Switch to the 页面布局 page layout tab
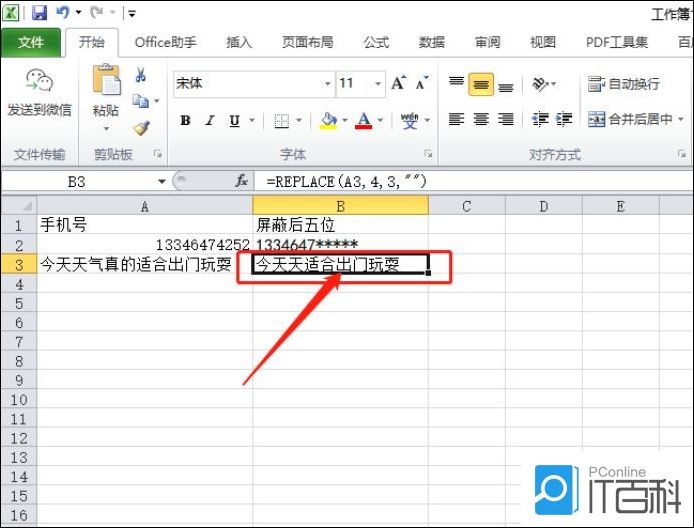The height and width of the screenshot is (528, 694). pyautogui.click(x=308, y=42)
